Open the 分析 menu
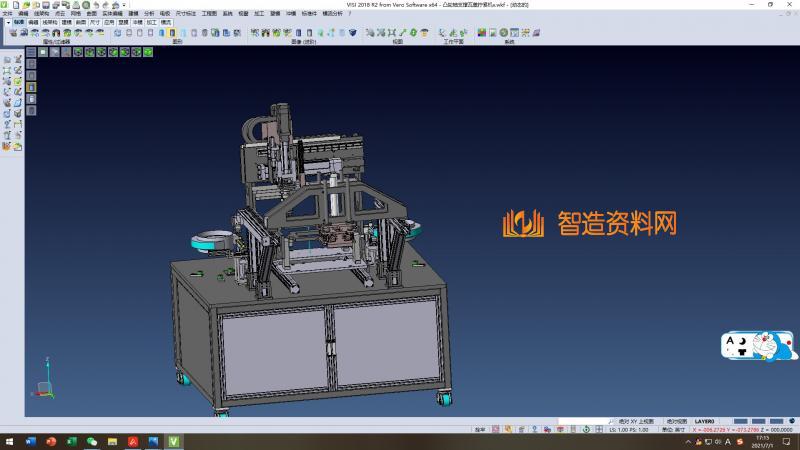 pyautogui.click(x=149, y=13)
